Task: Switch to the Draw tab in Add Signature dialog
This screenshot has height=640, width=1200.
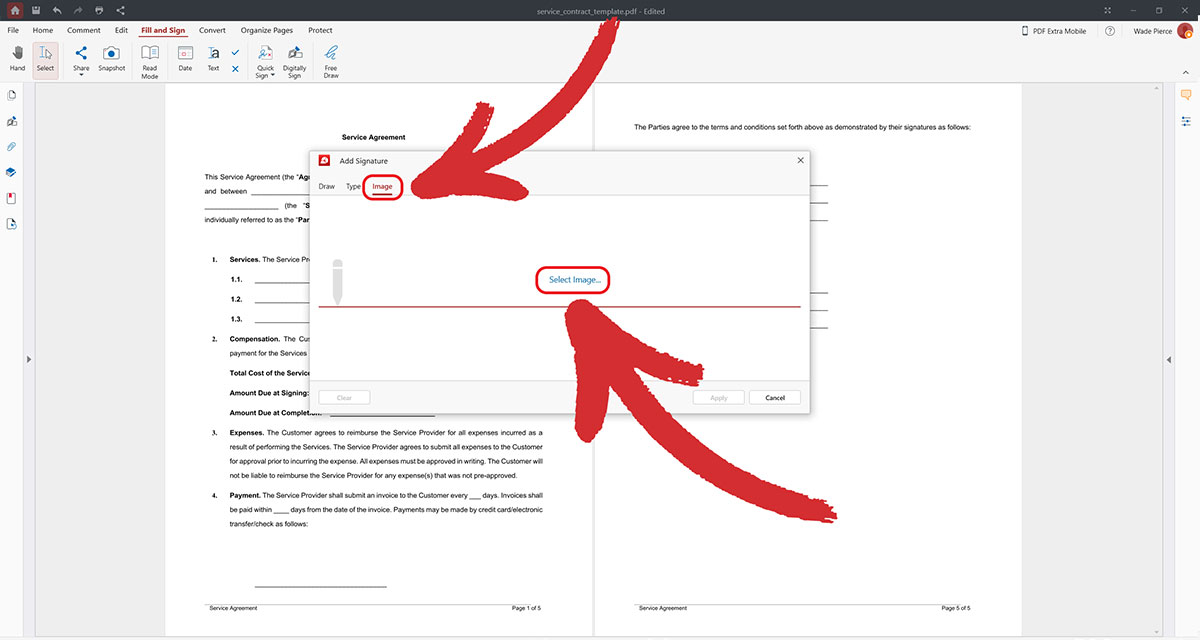Action: point(326,186)
